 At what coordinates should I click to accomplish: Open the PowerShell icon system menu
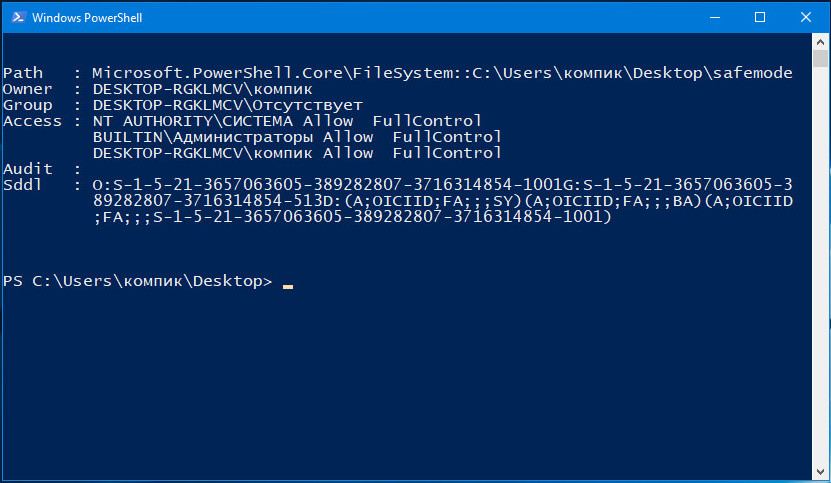click(19, 17)
